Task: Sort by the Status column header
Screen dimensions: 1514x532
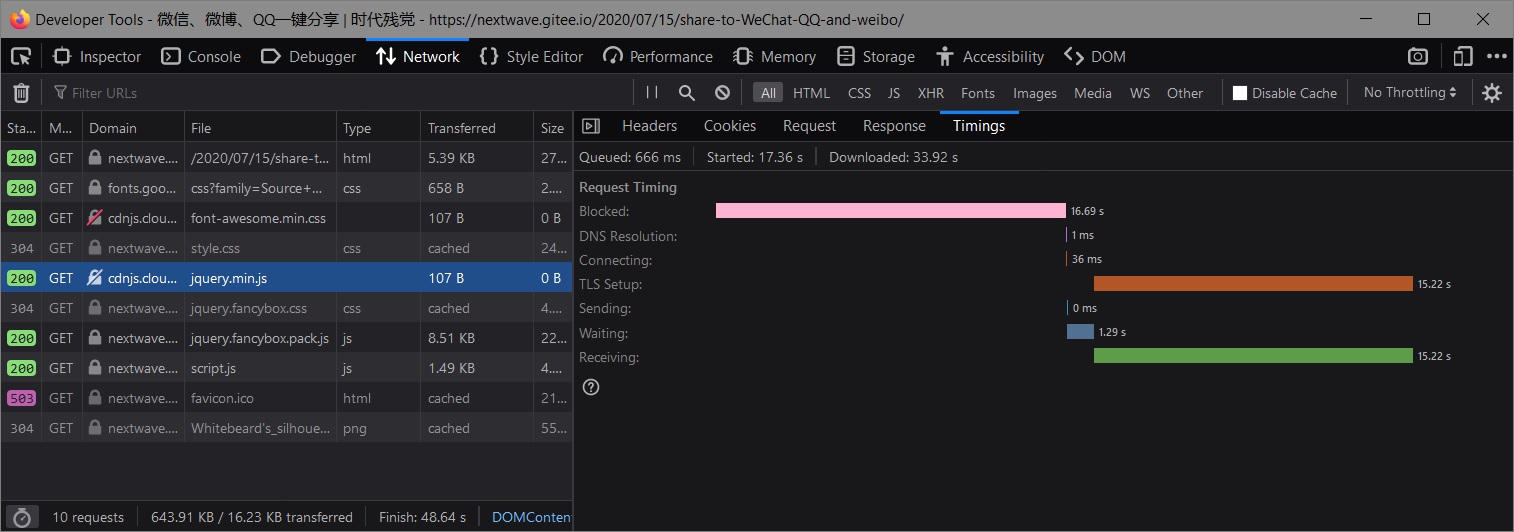Action: [x=21, y=128]
